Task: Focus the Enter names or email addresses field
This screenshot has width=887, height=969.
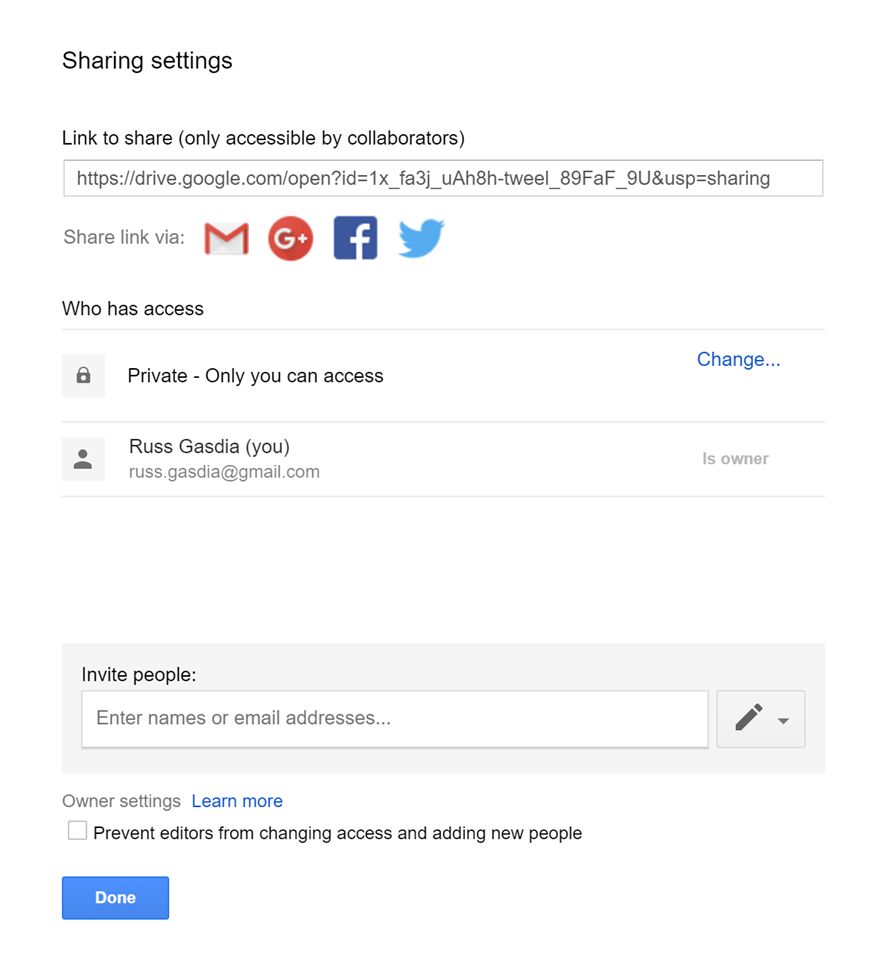Action: click(x=395, y=719)
